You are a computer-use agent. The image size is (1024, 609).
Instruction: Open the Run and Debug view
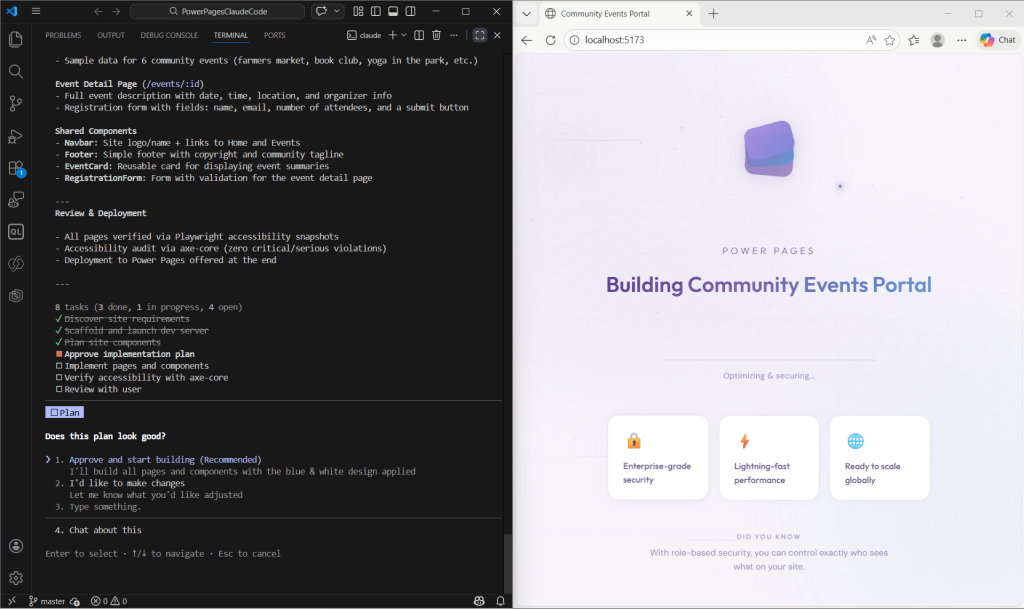tap(15, 136)
